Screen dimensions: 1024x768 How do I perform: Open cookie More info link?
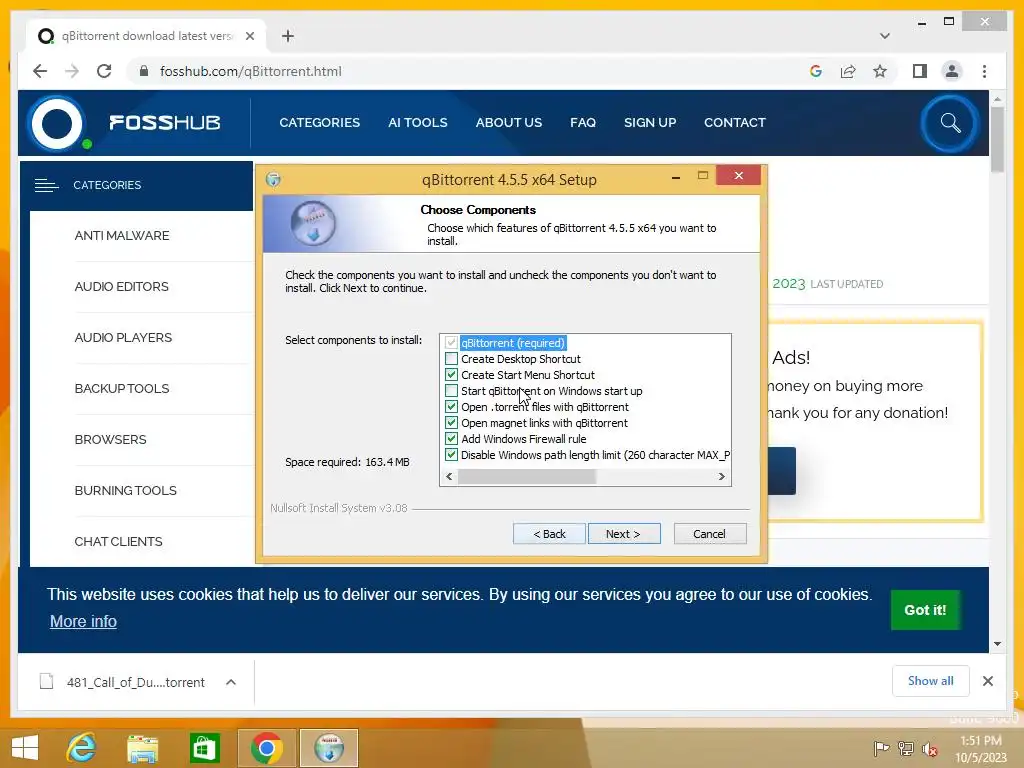point(83,621)
